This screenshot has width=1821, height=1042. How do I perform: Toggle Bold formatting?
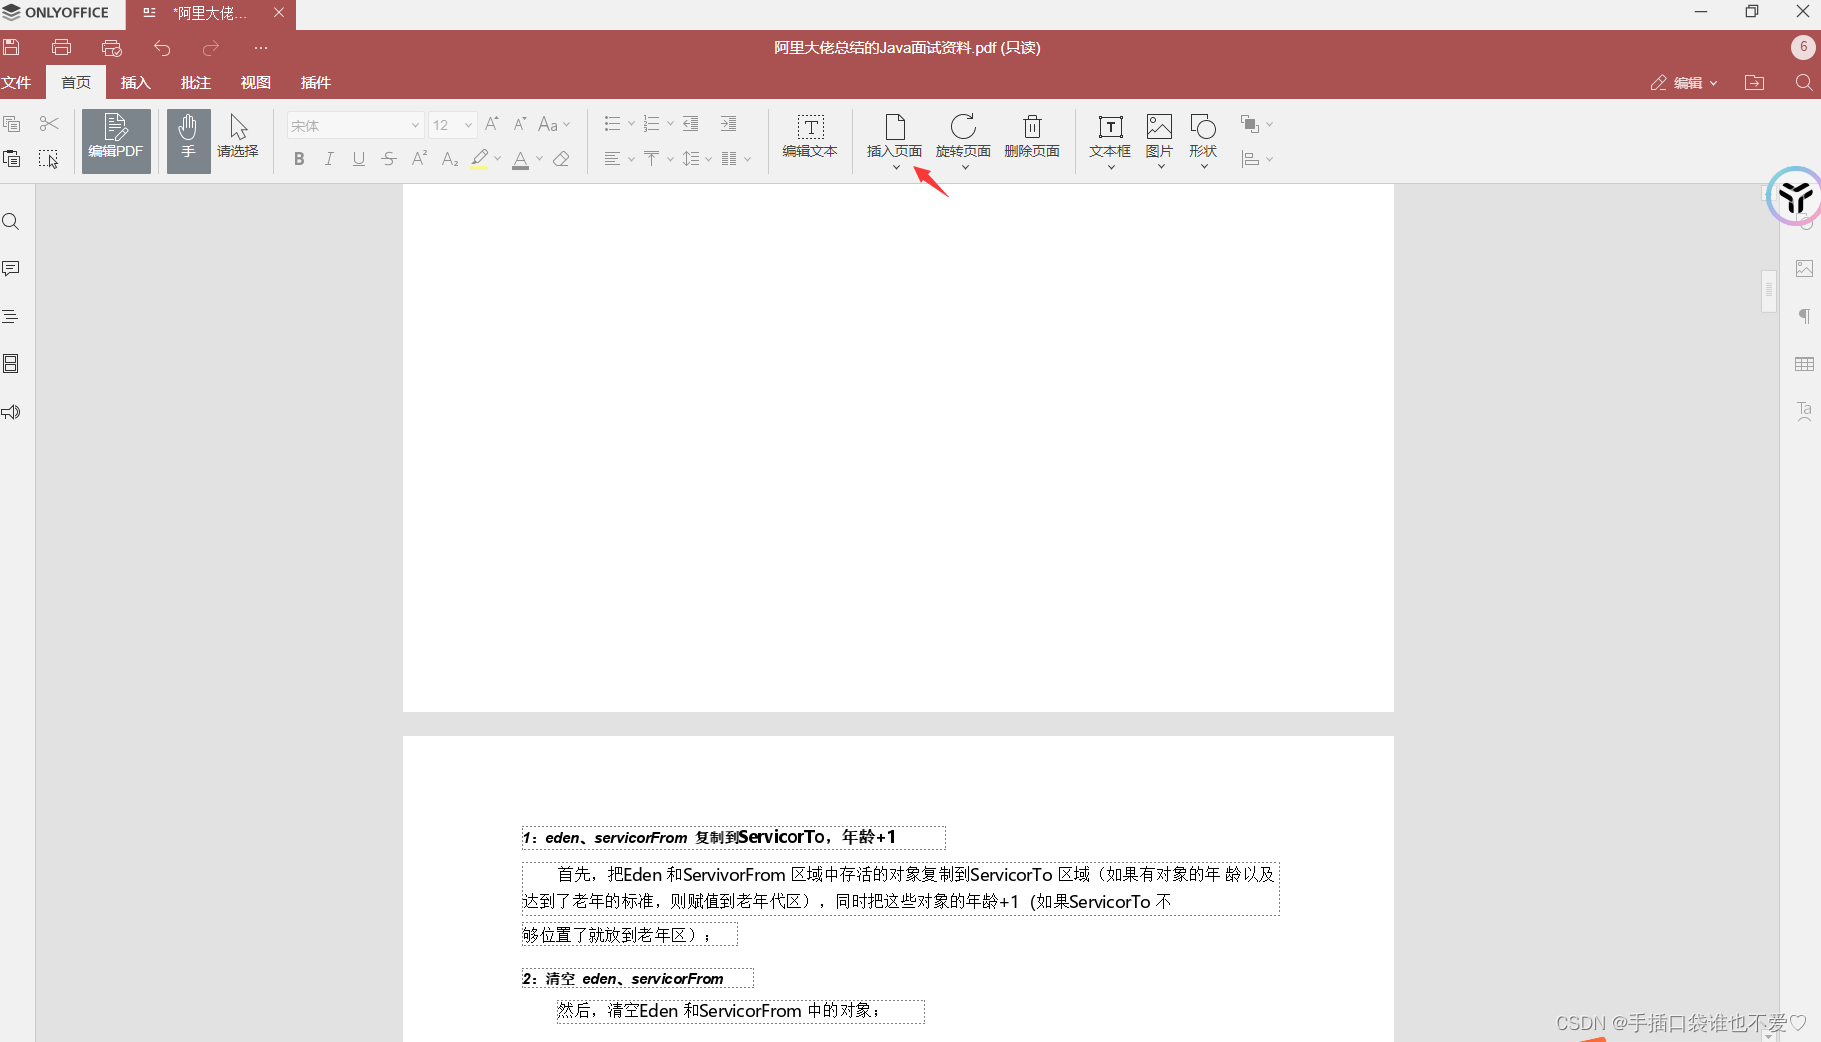click(x=299, y=158)
